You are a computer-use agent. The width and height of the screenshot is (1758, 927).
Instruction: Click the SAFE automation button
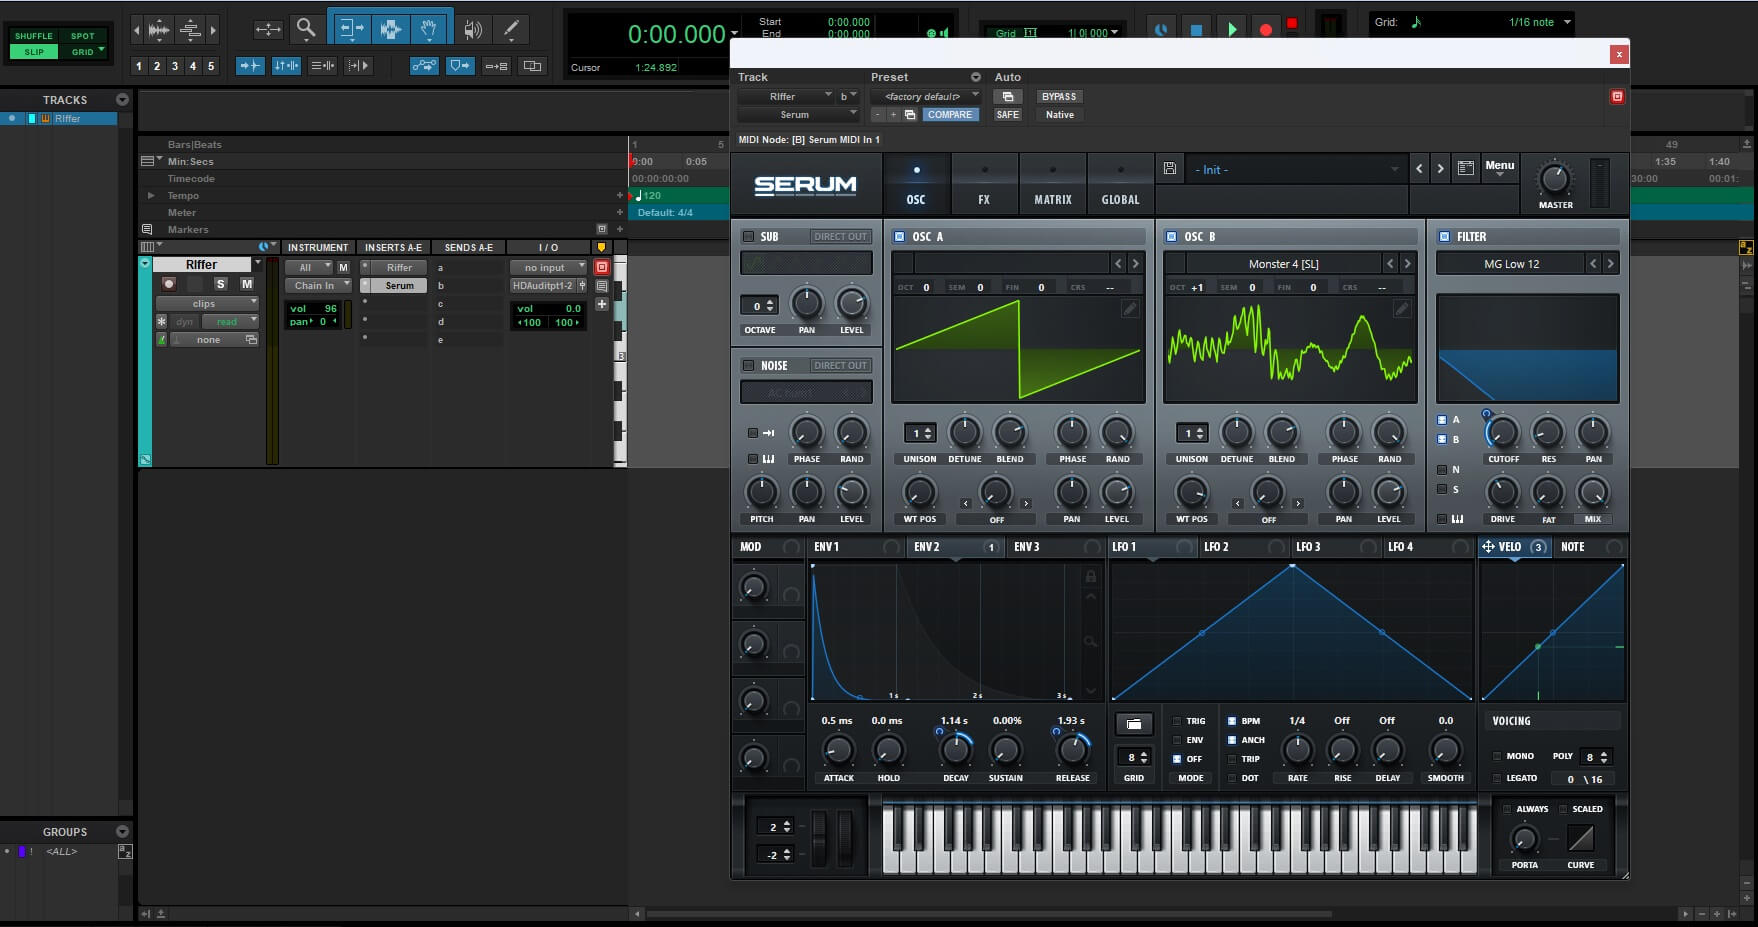(1008, 115)
